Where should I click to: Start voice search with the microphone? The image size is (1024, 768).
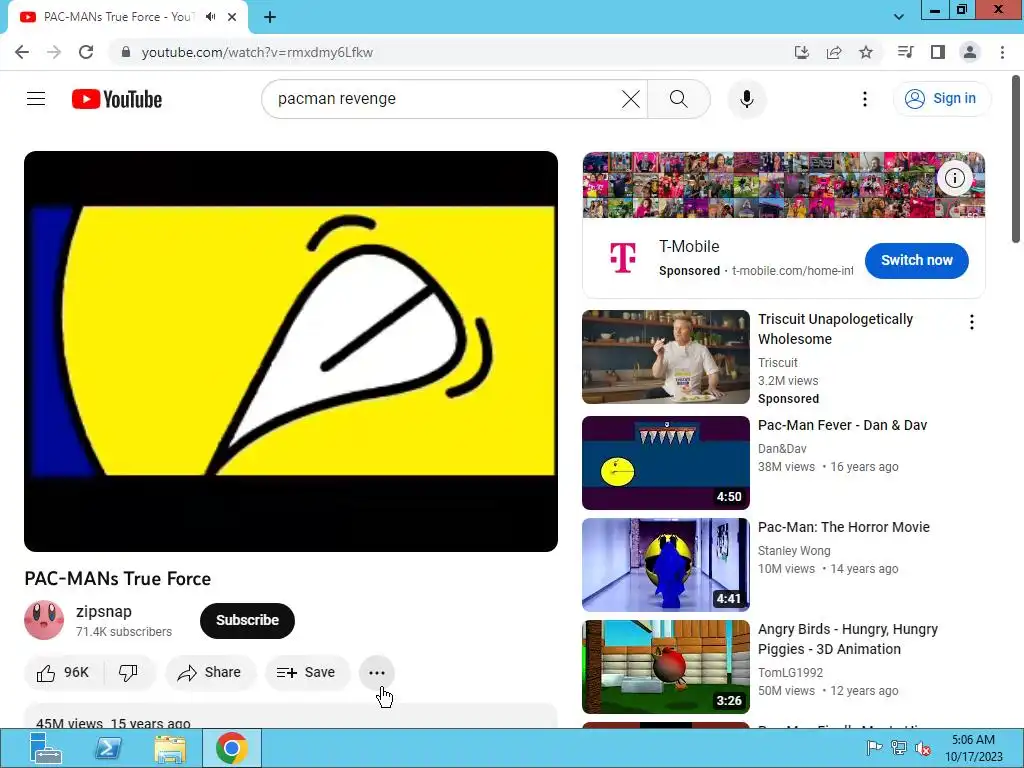click(x=746, y=99)
